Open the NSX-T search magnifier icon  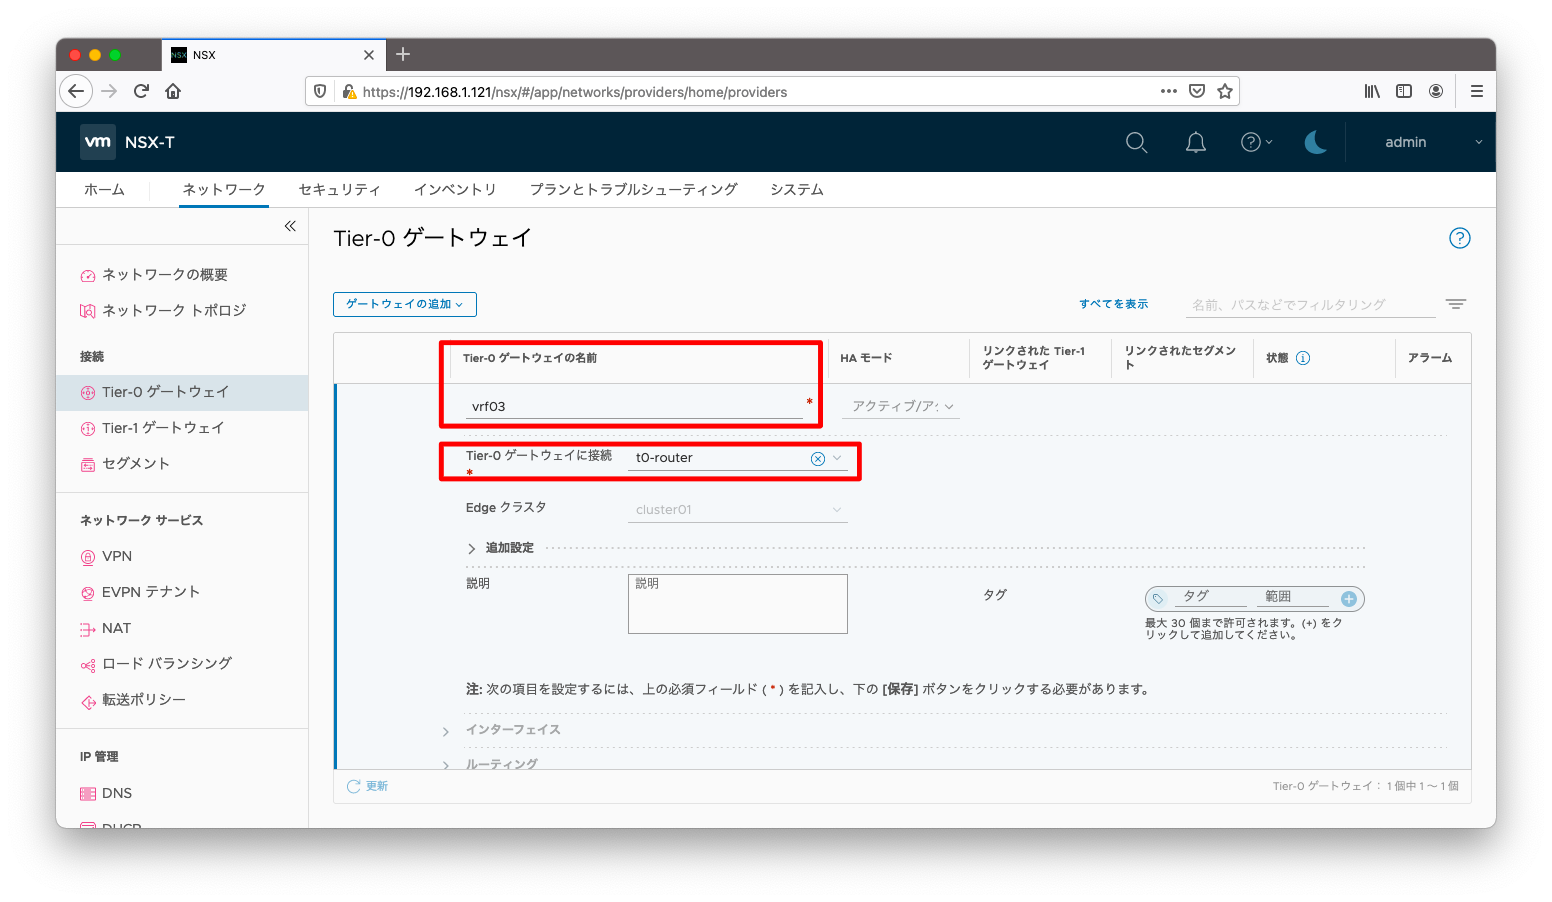1136,142
